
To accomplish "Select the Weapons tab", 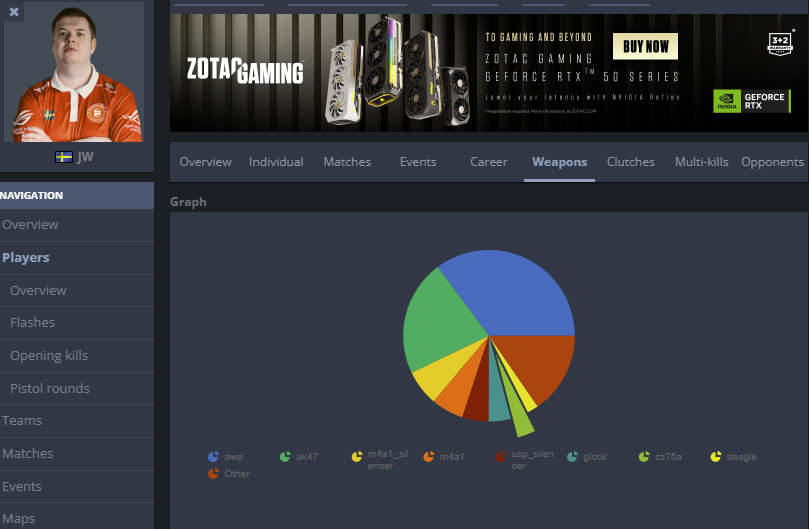I will (559, 162).
